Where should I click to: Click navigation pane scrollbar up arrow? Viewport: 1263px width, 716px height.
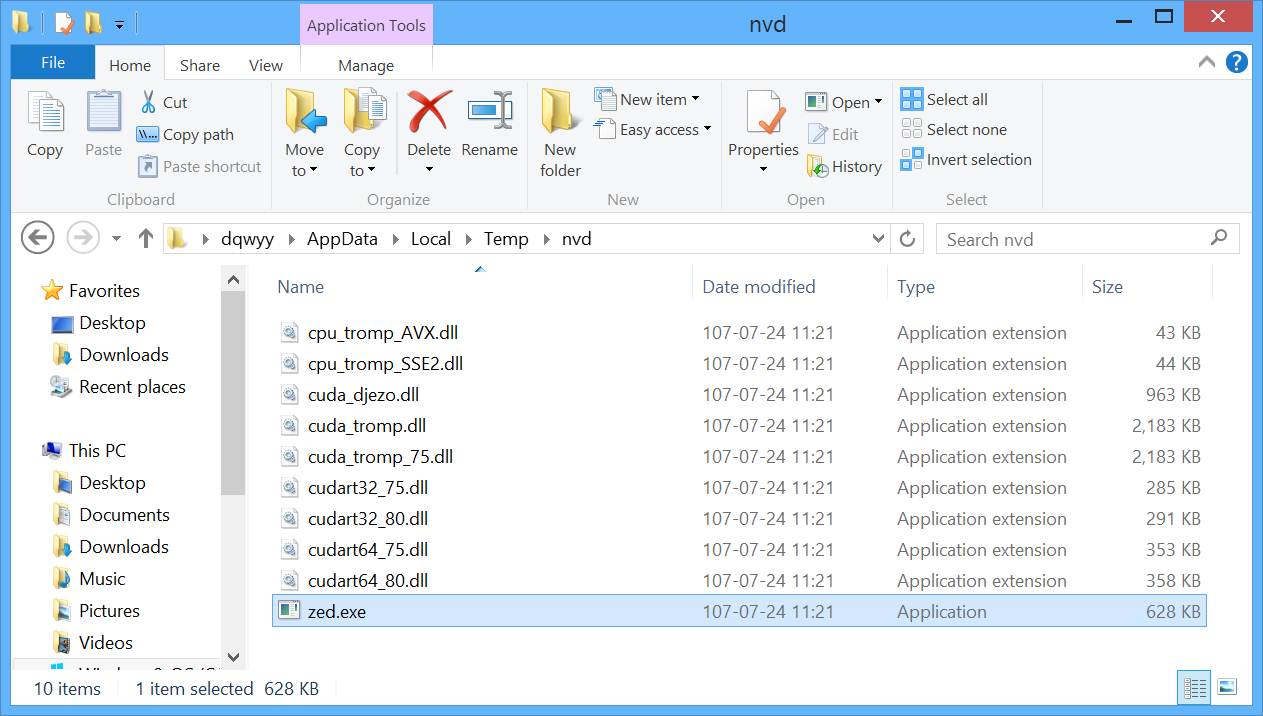(x=233, y=280)
